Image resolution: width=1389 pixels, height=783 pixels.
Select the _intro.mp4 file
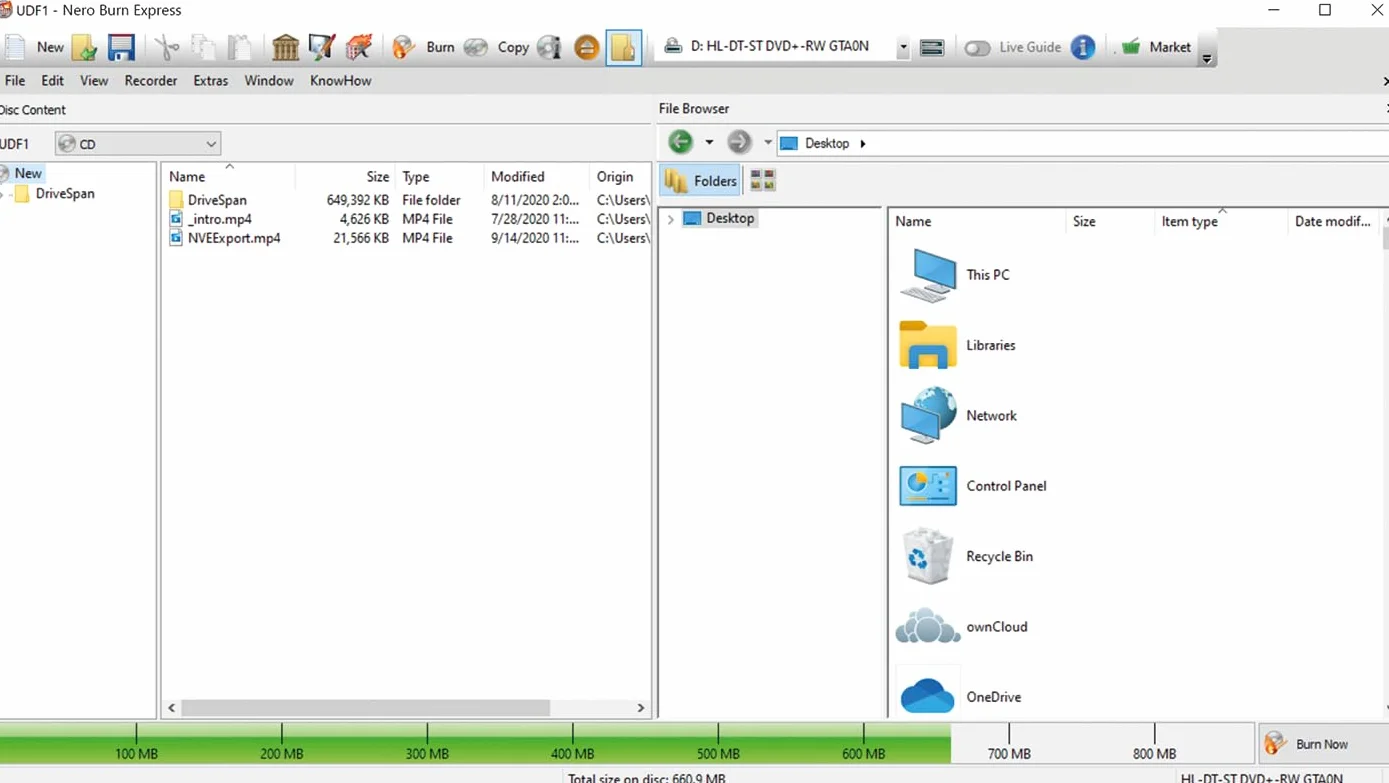click(x=220, y=219)
